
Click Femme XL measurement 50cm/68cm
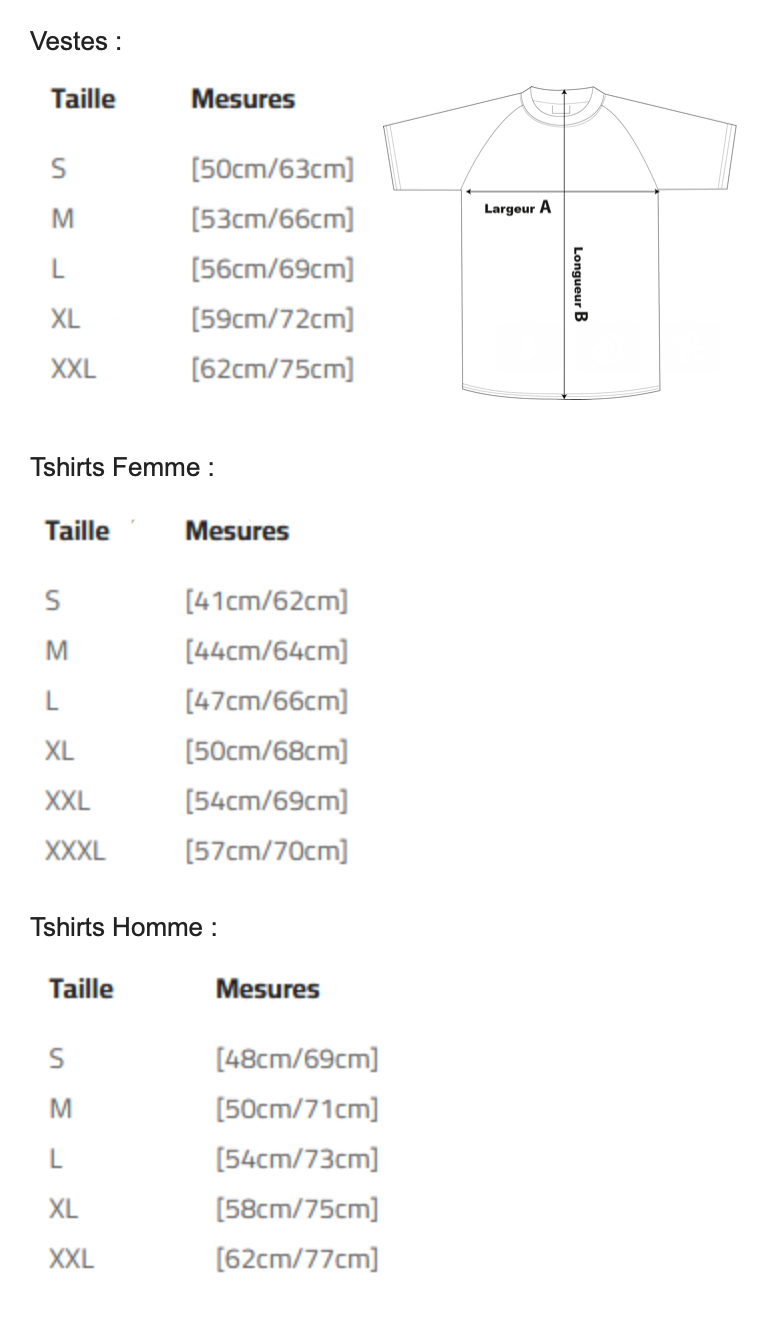pyautogui.click(x=267, y=751)
